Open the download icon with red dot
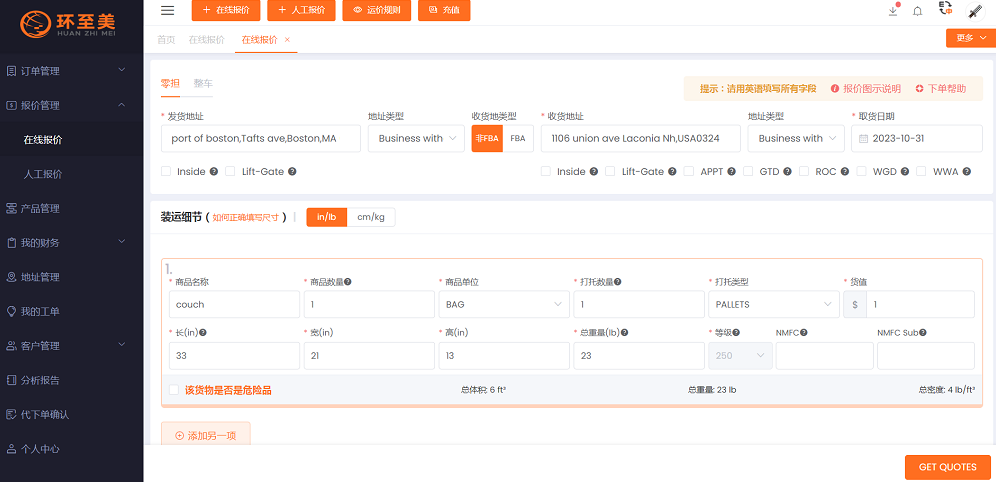 (x=893, y=11)
